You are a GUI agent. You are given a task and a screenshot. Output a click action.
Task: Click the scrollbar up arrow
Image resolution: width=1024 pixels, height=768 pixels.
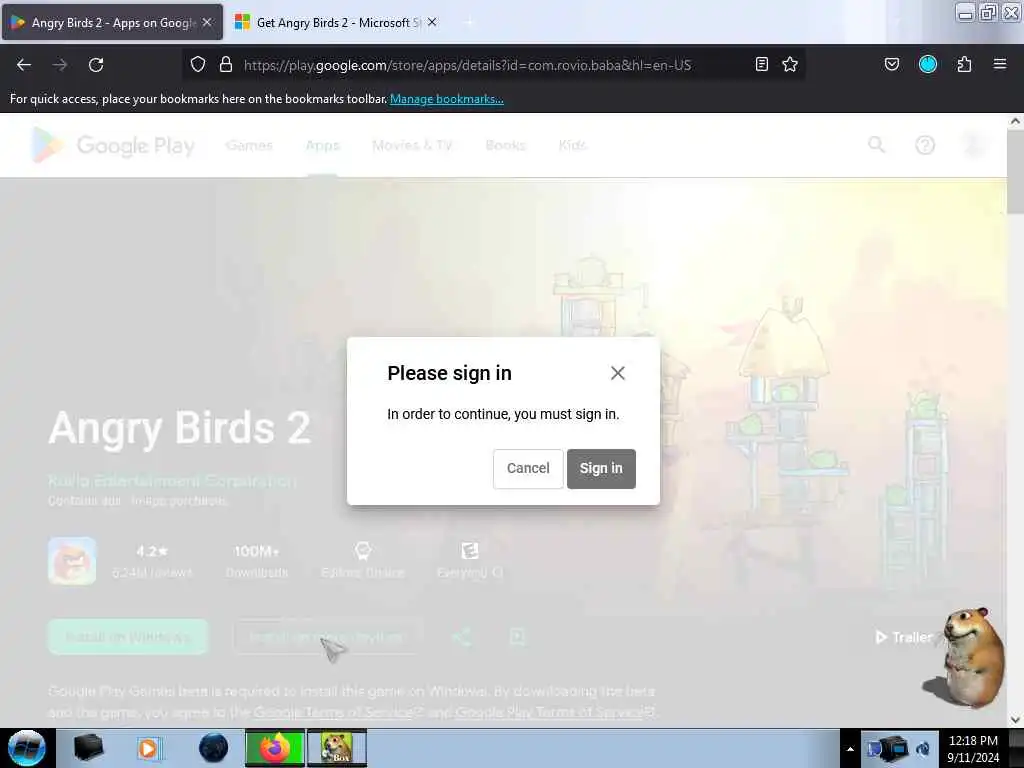1015,121
